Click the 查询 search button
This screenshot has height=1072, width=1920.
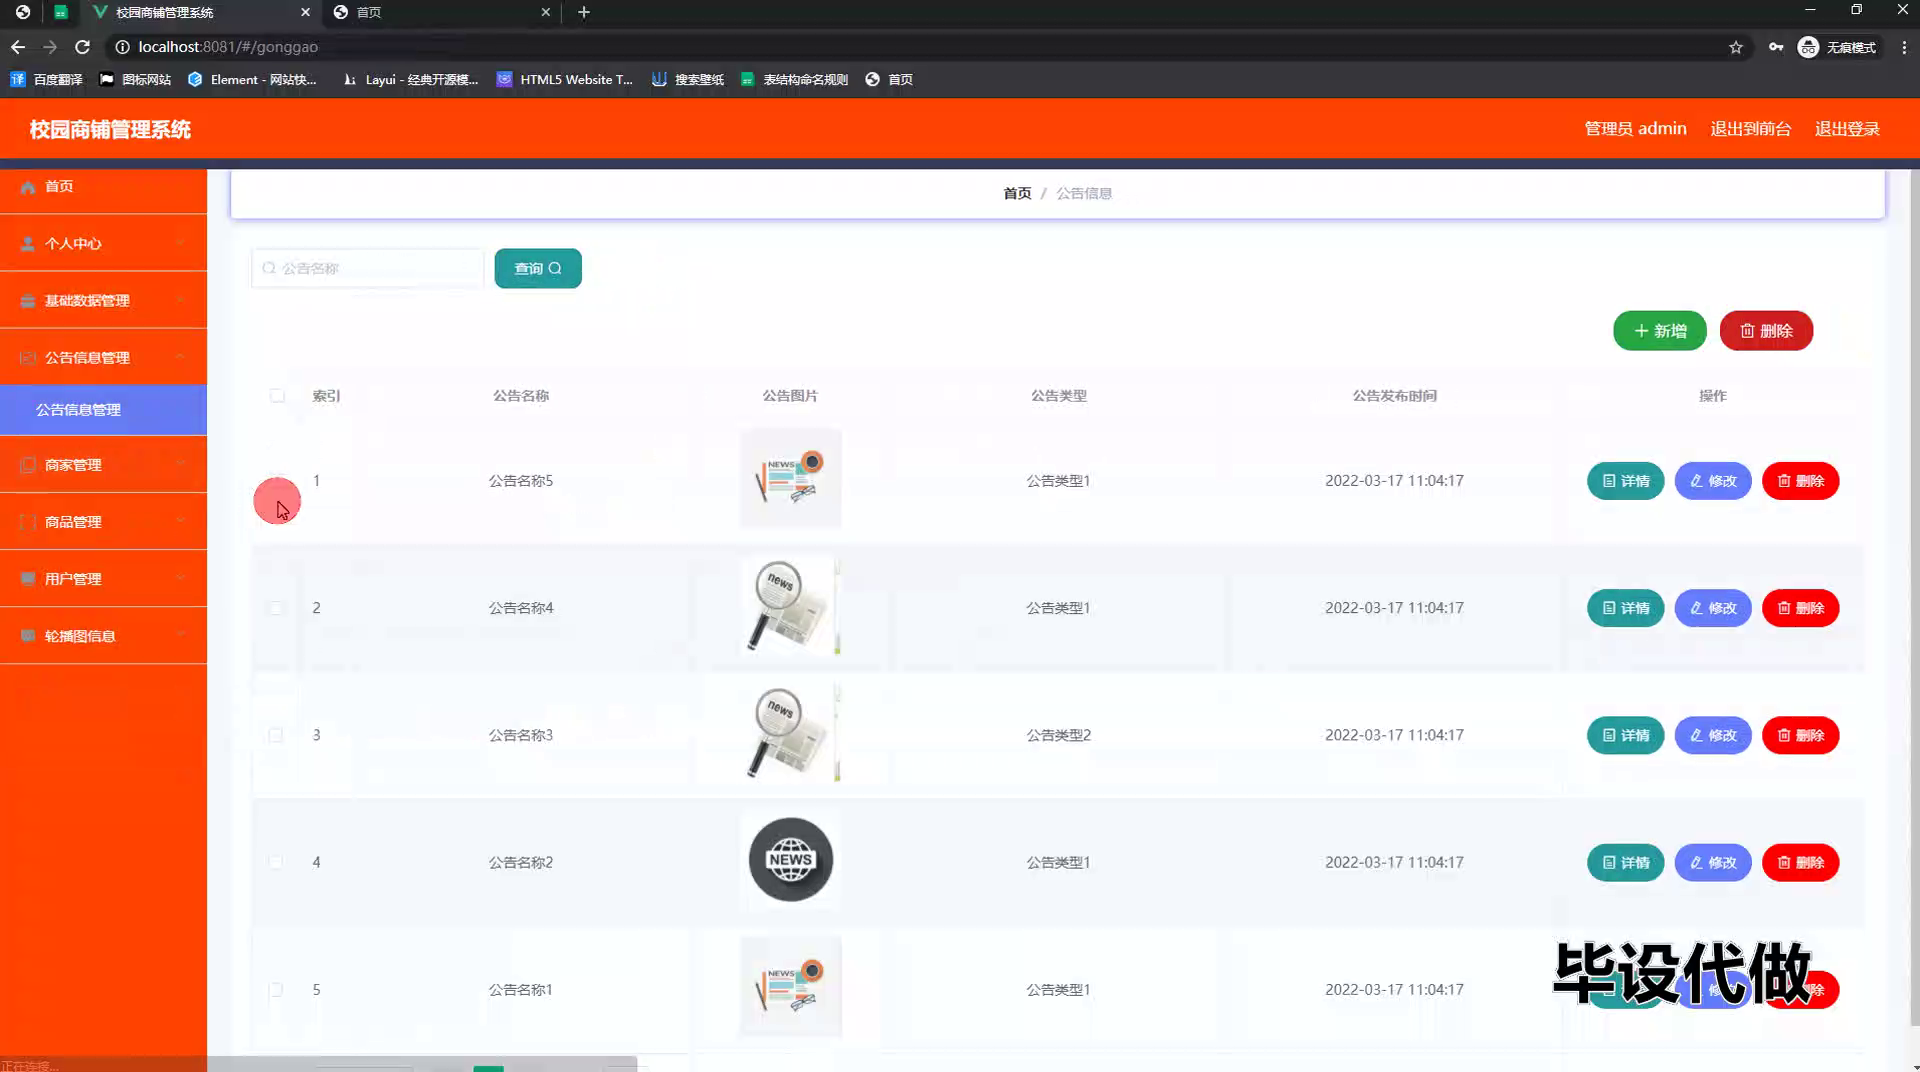tap(538, 268)
